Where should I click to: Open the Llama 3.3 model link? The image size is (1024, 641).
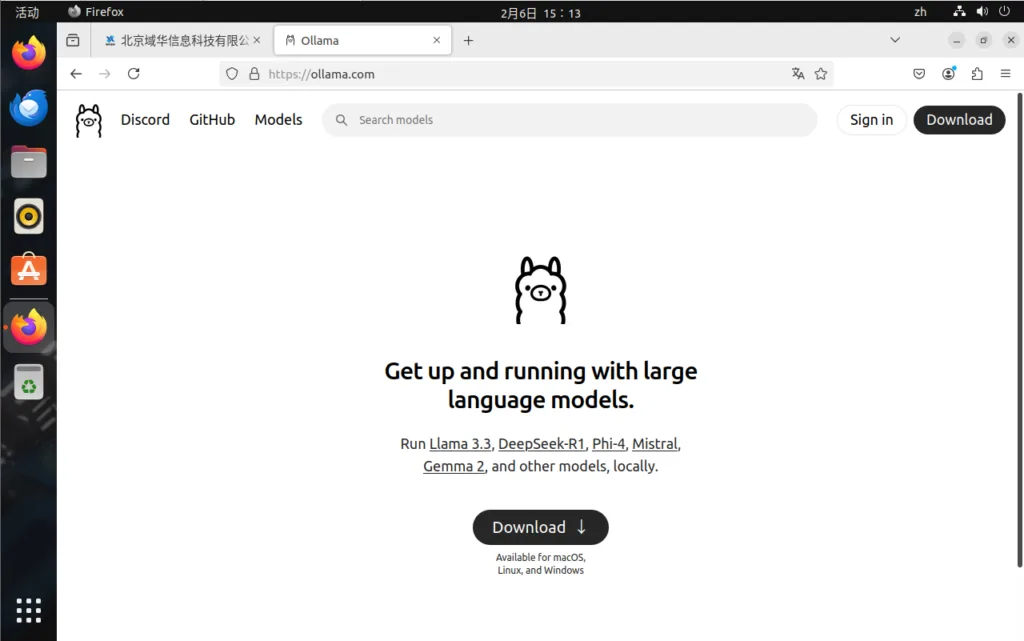tap(460, 444)
